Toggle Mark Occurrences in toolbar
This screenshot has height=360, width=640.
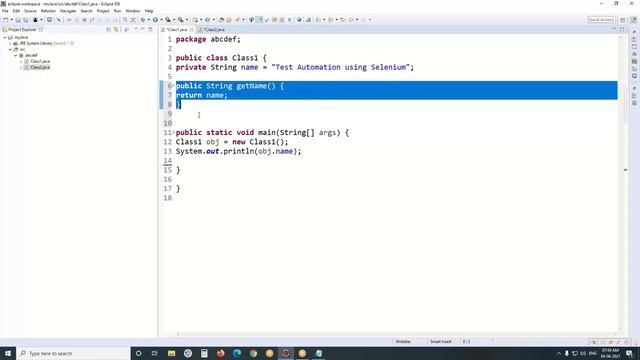(259, 20)
